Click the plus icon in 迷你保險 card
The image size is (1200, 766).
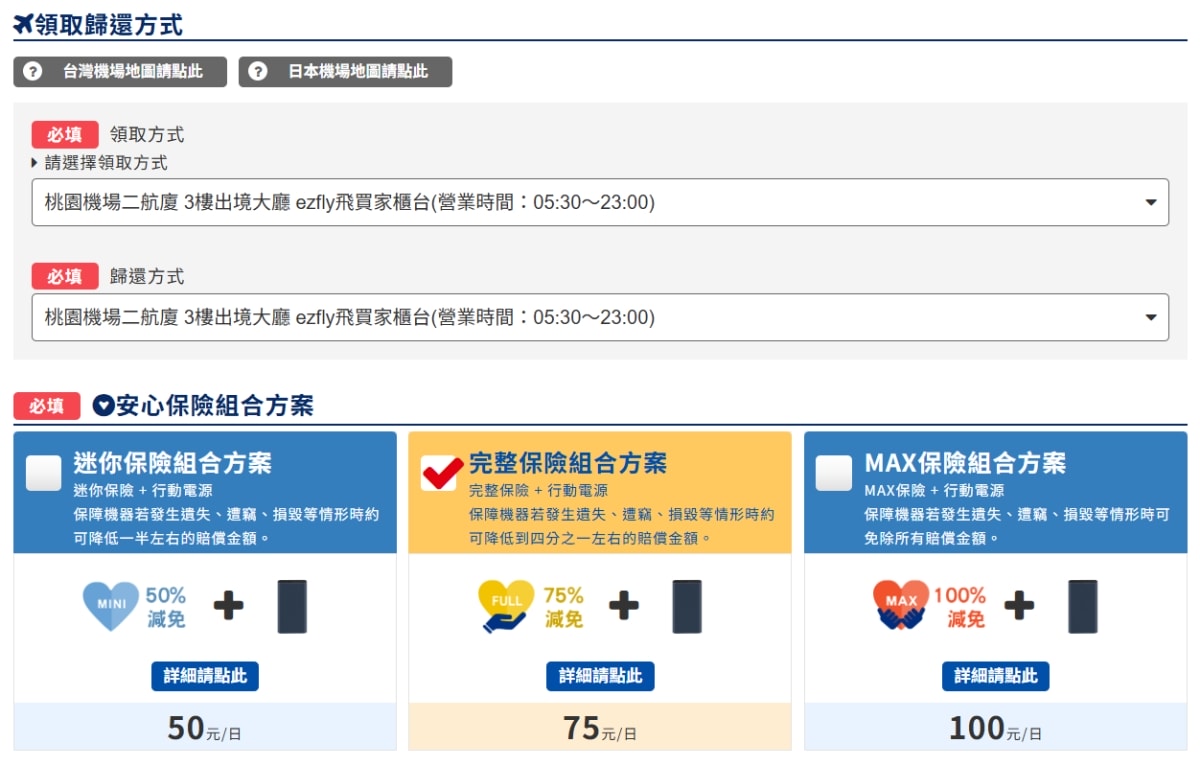coord(229,605)
